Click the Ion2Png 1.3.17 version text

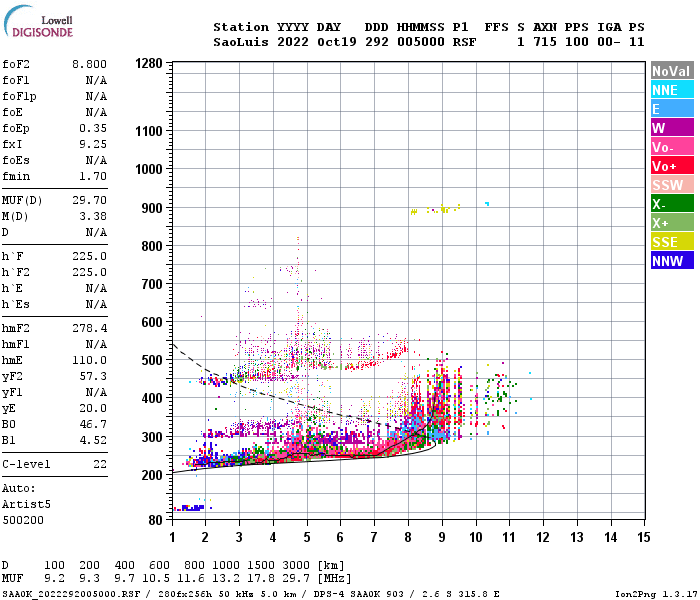(656, 594)
